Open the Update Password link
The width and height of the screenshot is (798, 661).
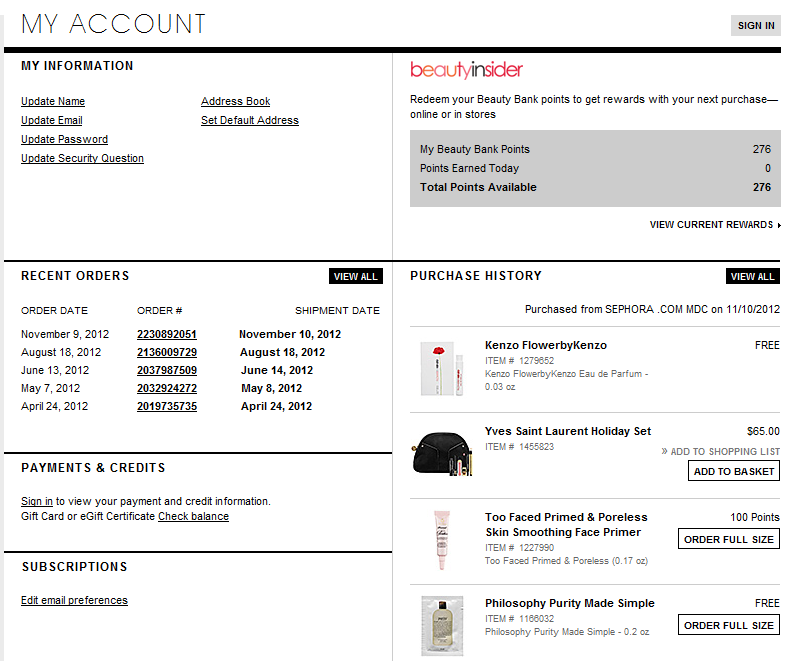pyautogui.click(x=64, y=139)
